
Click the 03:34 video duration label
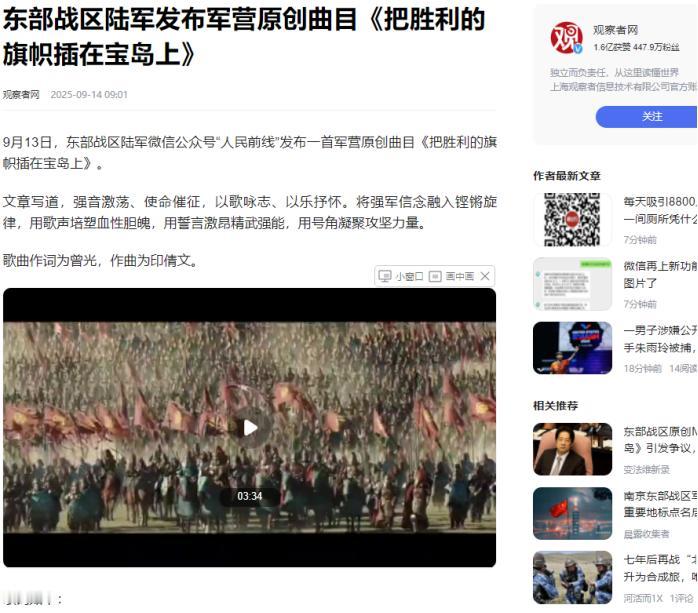(x=250, y=496)
